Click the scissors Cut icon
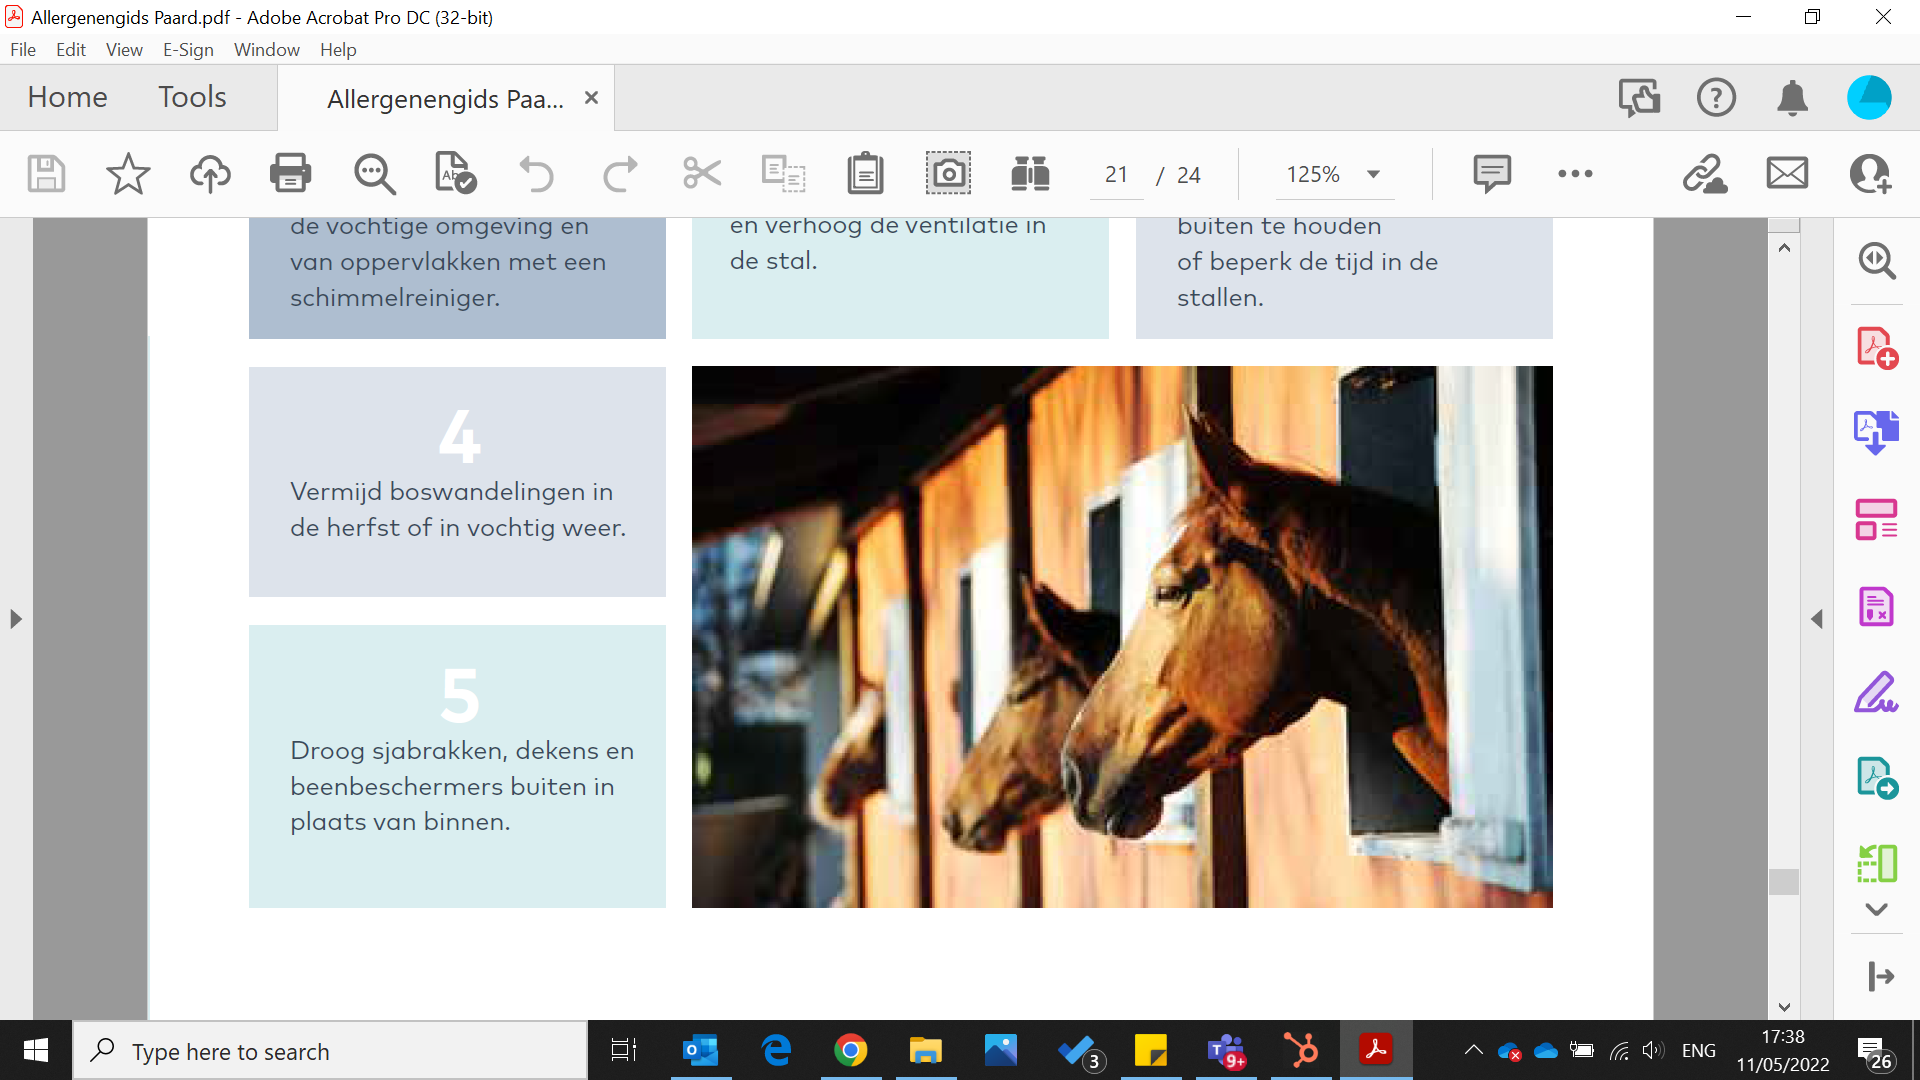The height and width of the screenshot is (1080, 1920). coord(701,174)
